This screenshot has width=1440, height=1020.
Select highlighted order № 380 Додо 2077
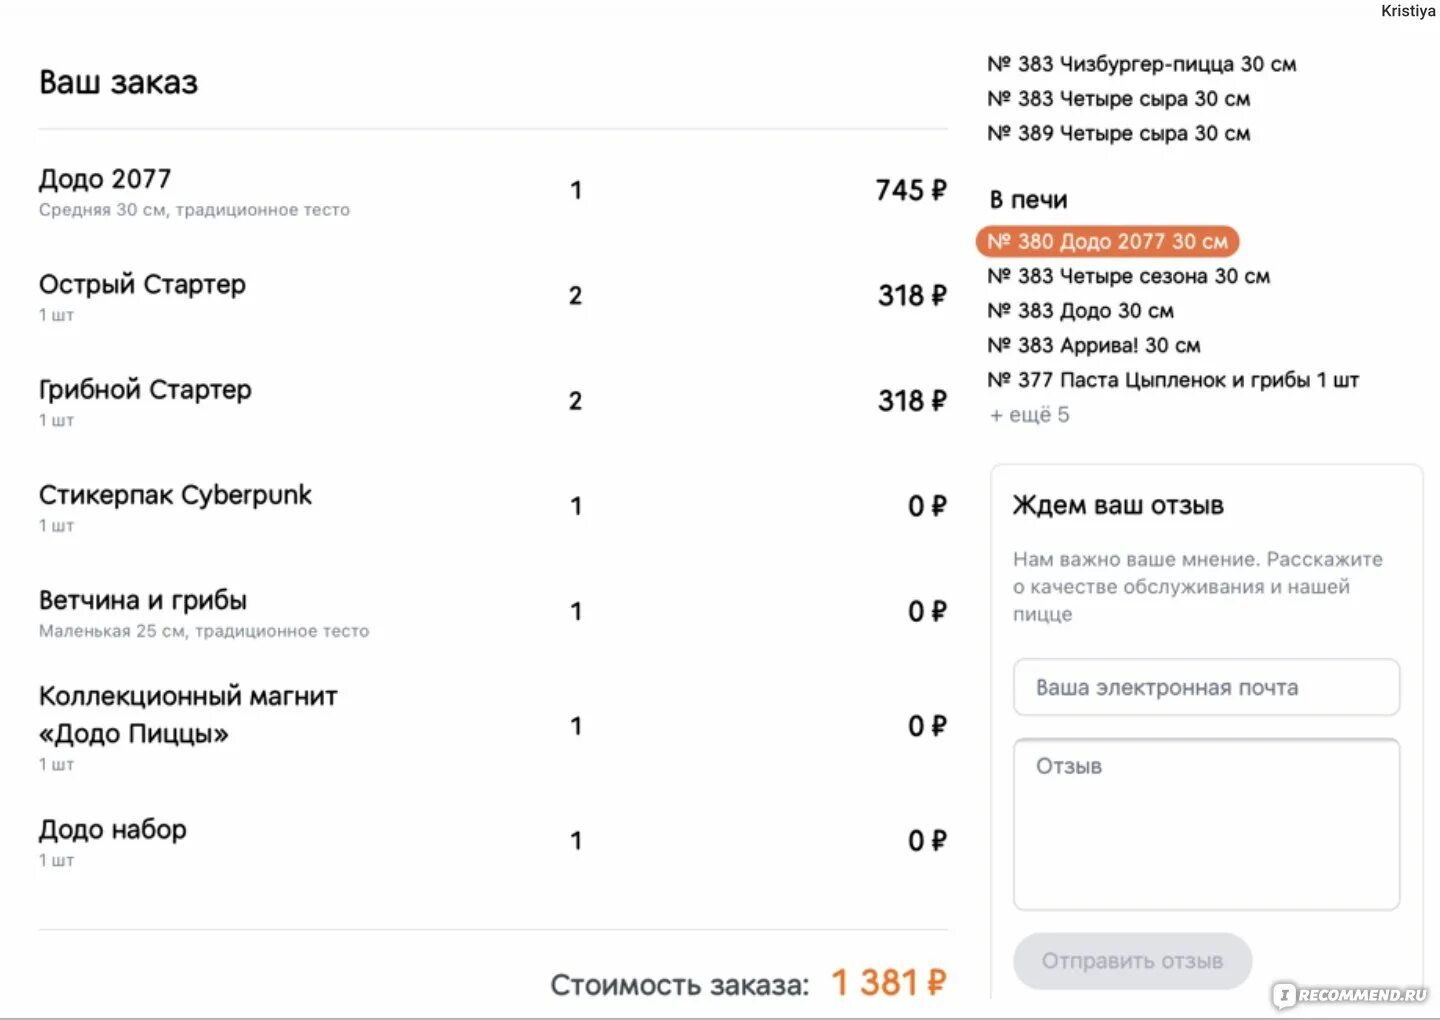(x=1107, y=241)
